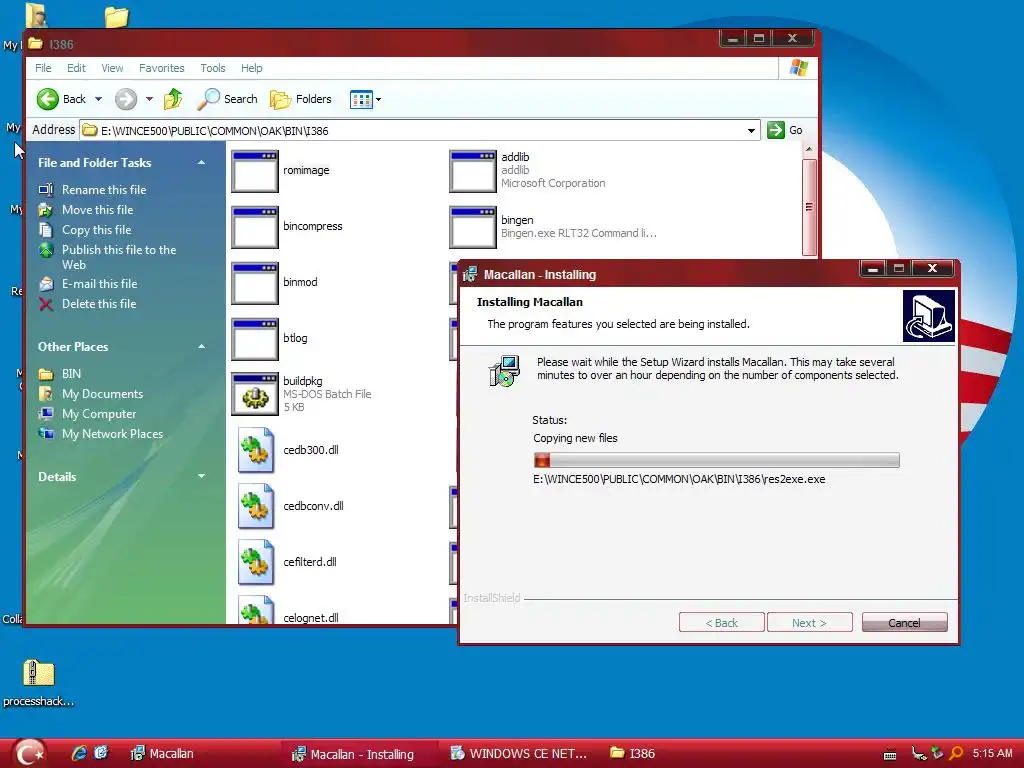Select the buildpkg batch file icon
1024x768 pixels.
coord(255,394)
